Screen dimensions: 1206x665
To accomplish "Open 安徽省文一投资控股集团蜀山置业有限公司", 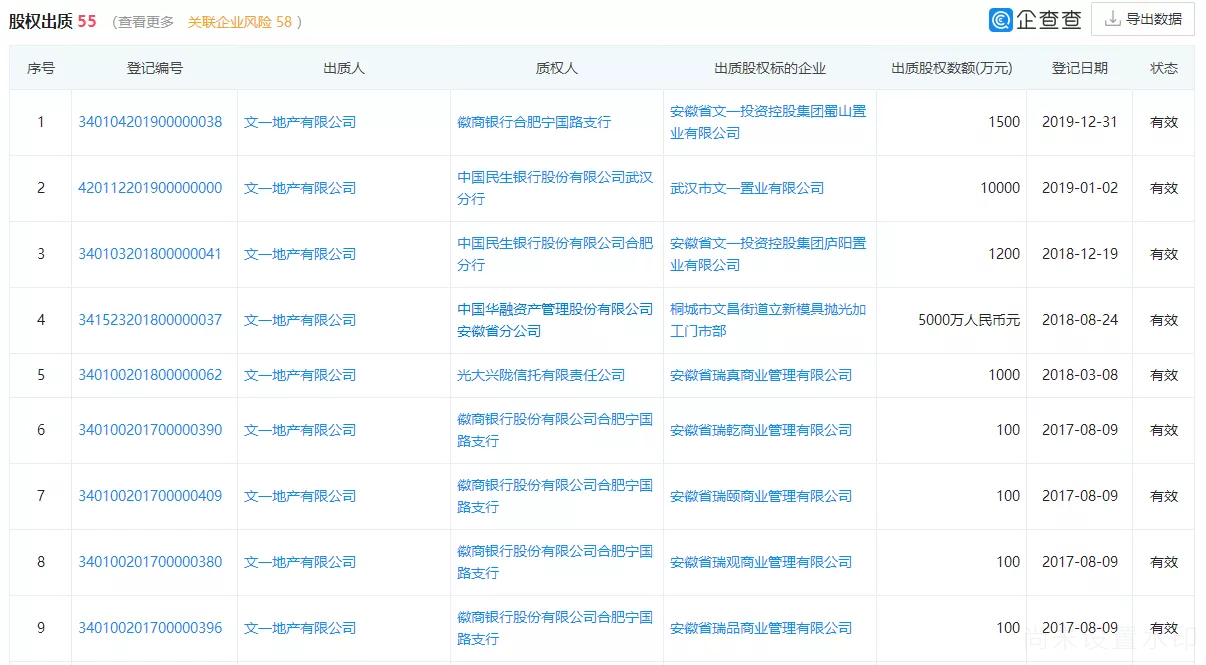I will (x=768, y=122).
